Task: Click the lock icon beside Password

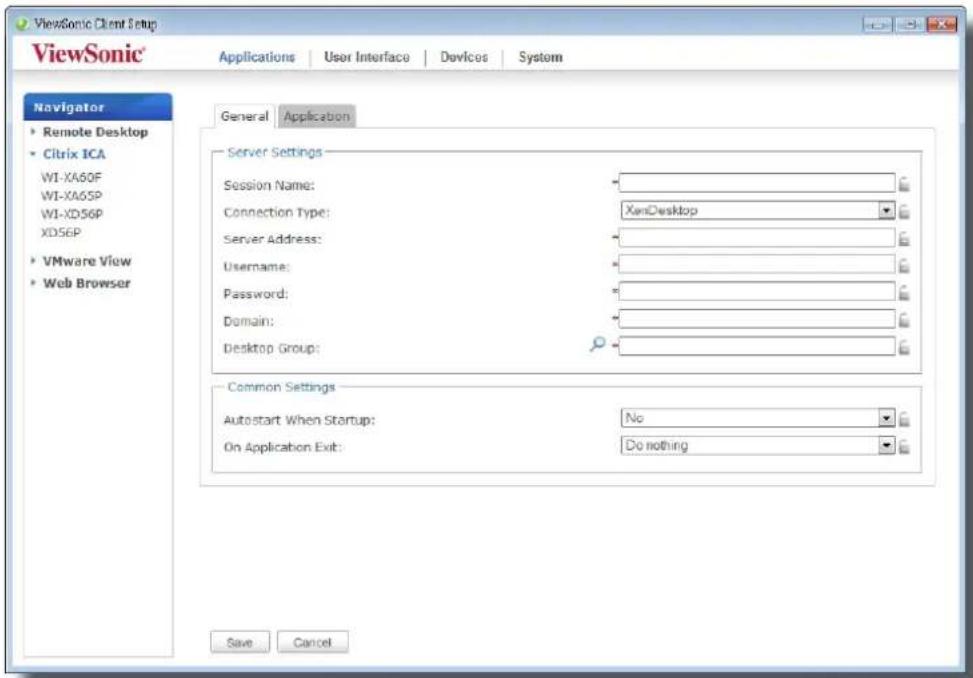Action: (x=904, y=293)
